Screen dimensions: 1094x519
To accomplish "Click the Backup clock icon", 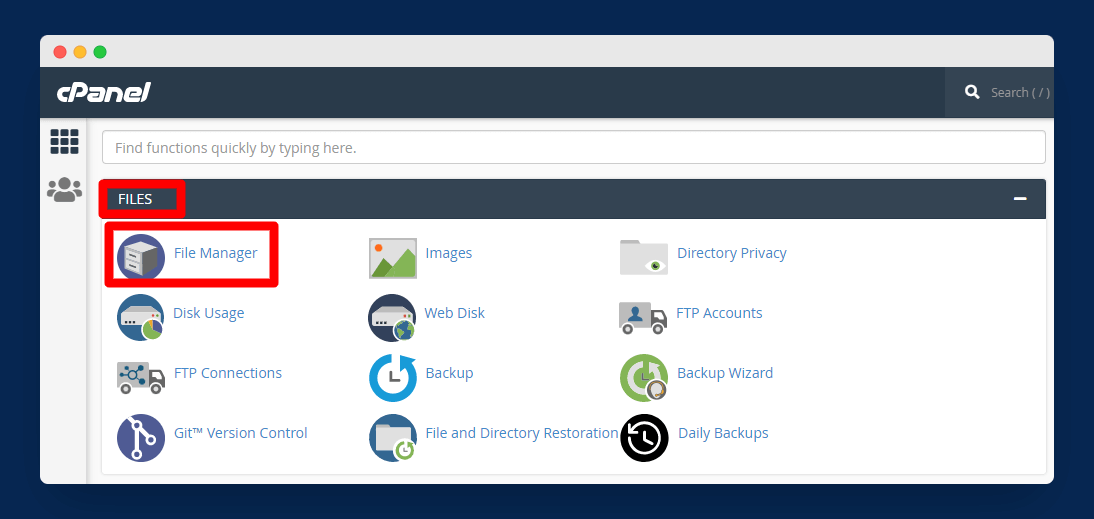I will (392, 377).
